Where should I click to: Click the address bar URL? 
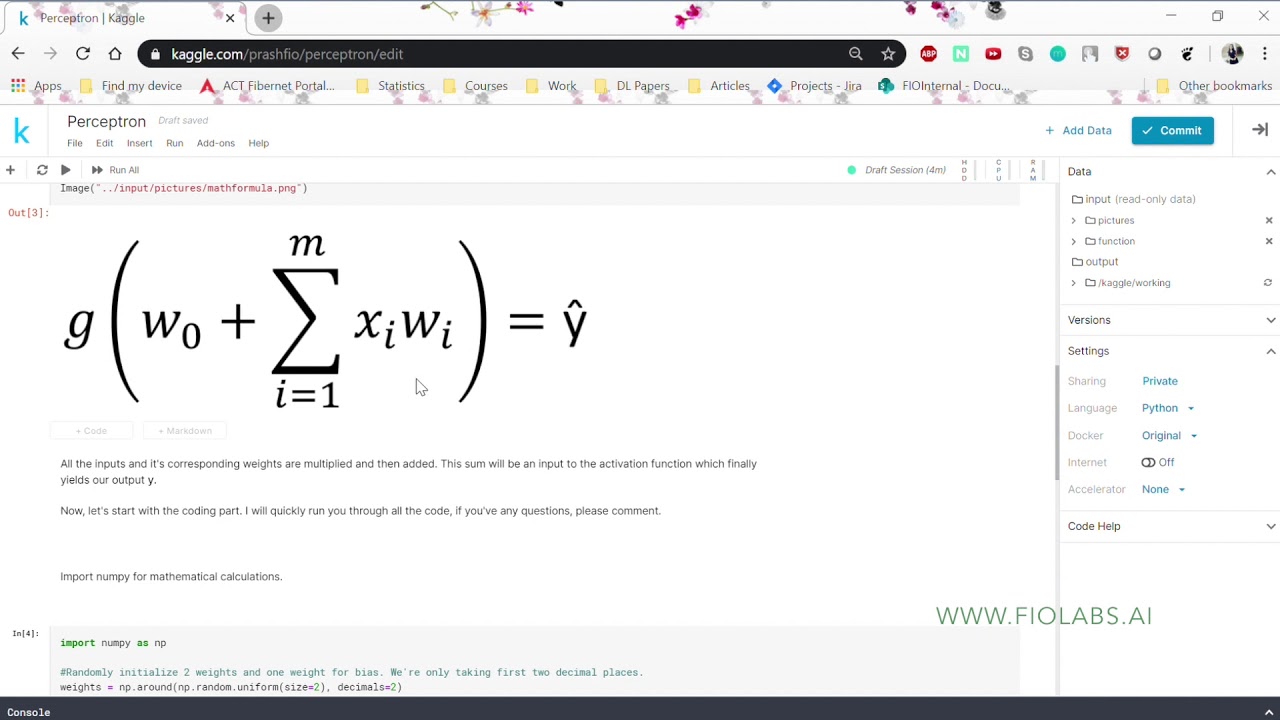(x=287, y=54)
